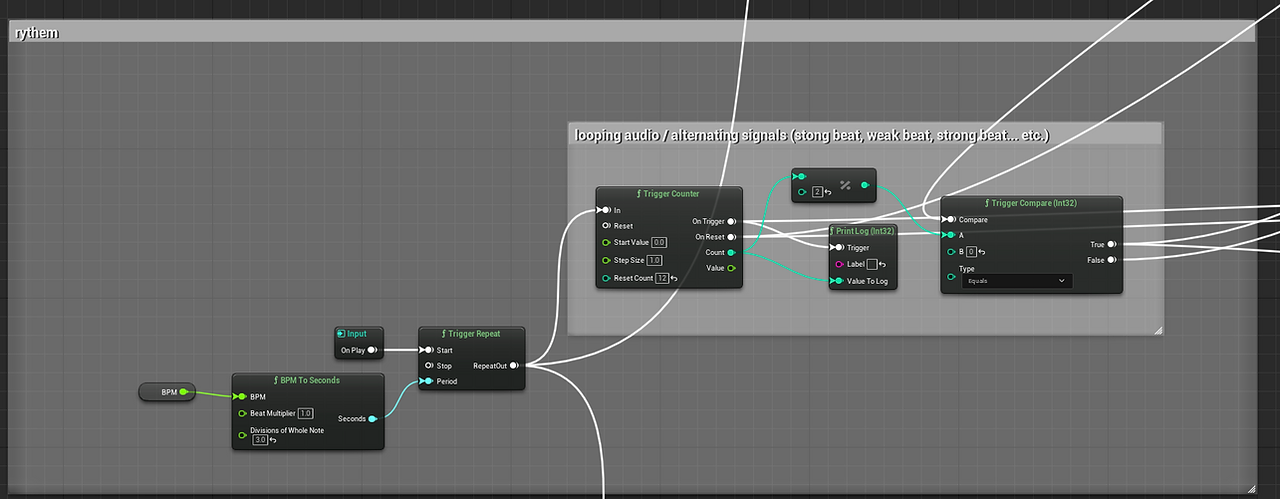1280x499 pixels.
Task: Click the Count output pin
Action: pos(732,253)
